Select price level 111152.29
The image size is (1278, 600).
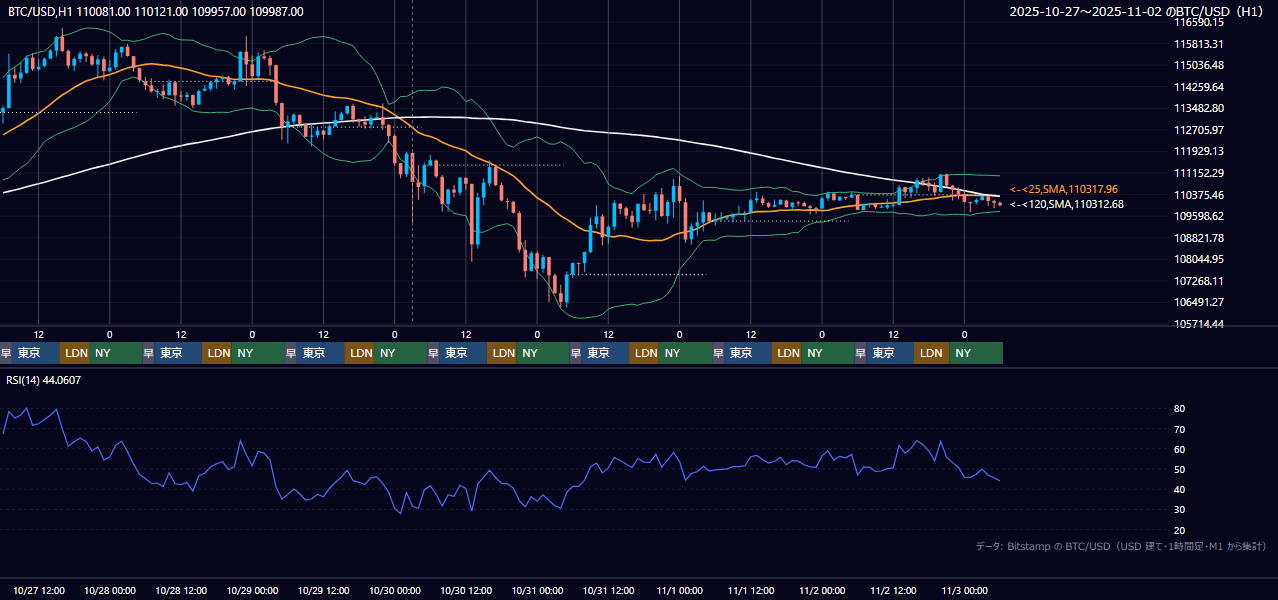click(x=1198, y=173)
